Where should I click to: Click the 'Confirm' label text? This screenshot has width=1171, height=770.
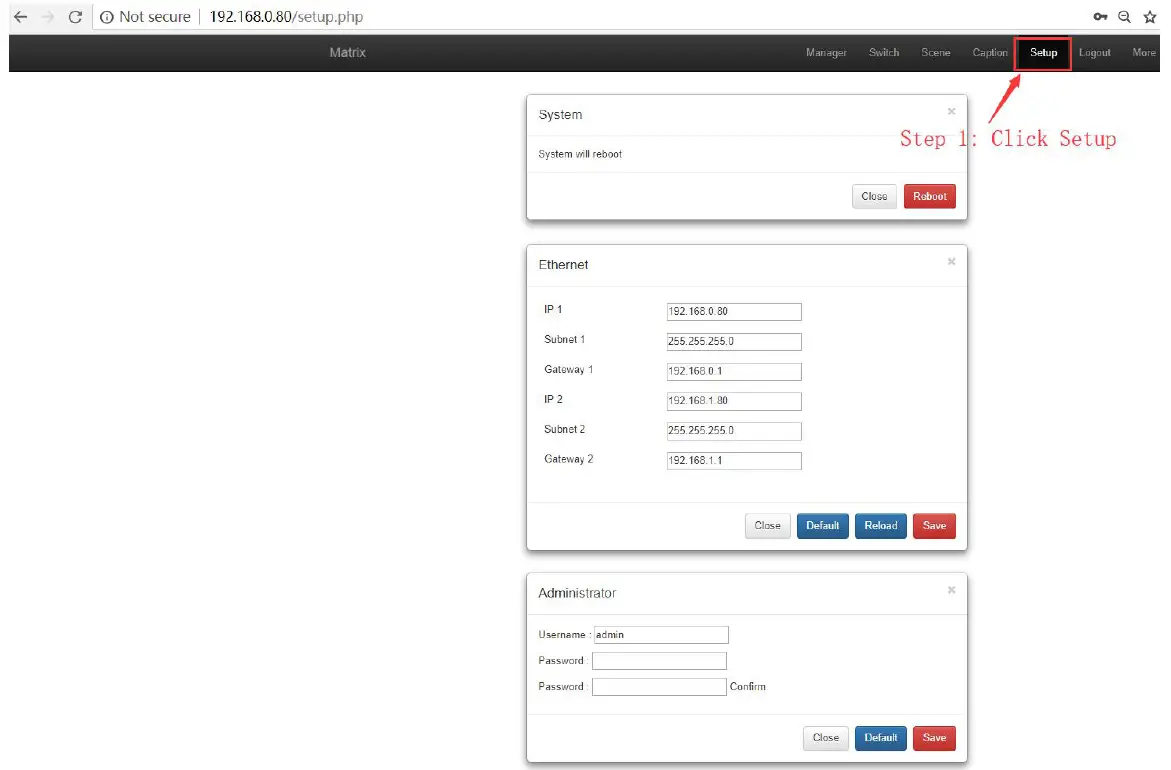click(x=748, y=686)
